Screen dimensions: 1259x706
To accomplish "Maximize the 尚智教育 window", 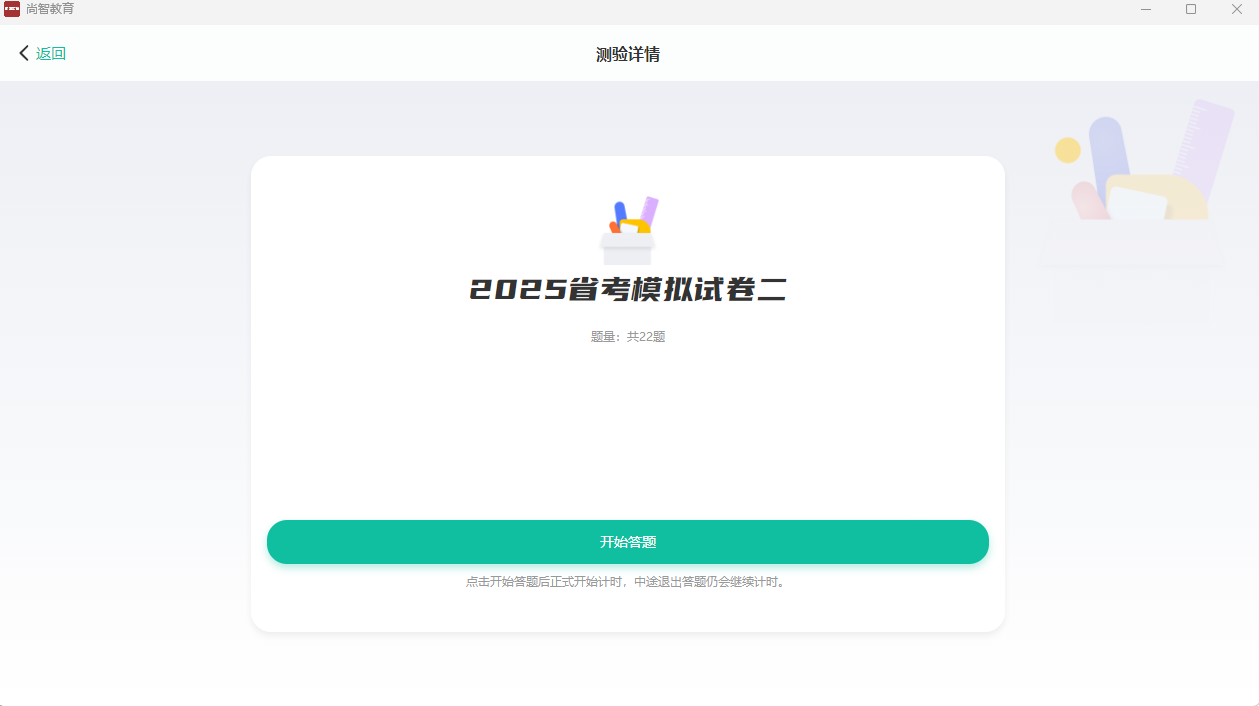I will tap(1191, 9).
